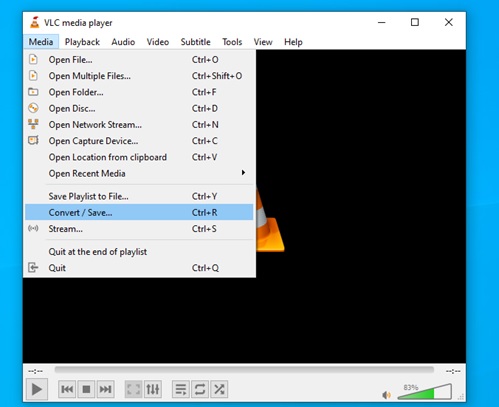
Task: Click the Play button
Action: point(37,389)
